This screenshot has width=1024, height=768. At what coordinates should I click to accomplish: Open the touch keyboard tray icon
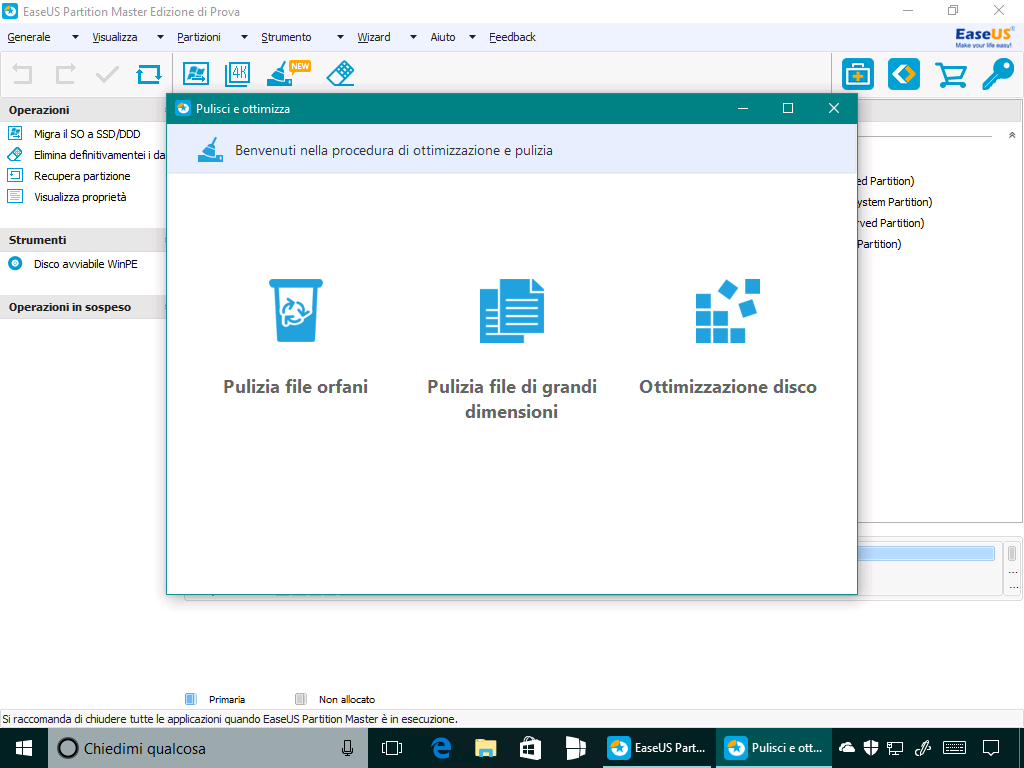point(954,748)
